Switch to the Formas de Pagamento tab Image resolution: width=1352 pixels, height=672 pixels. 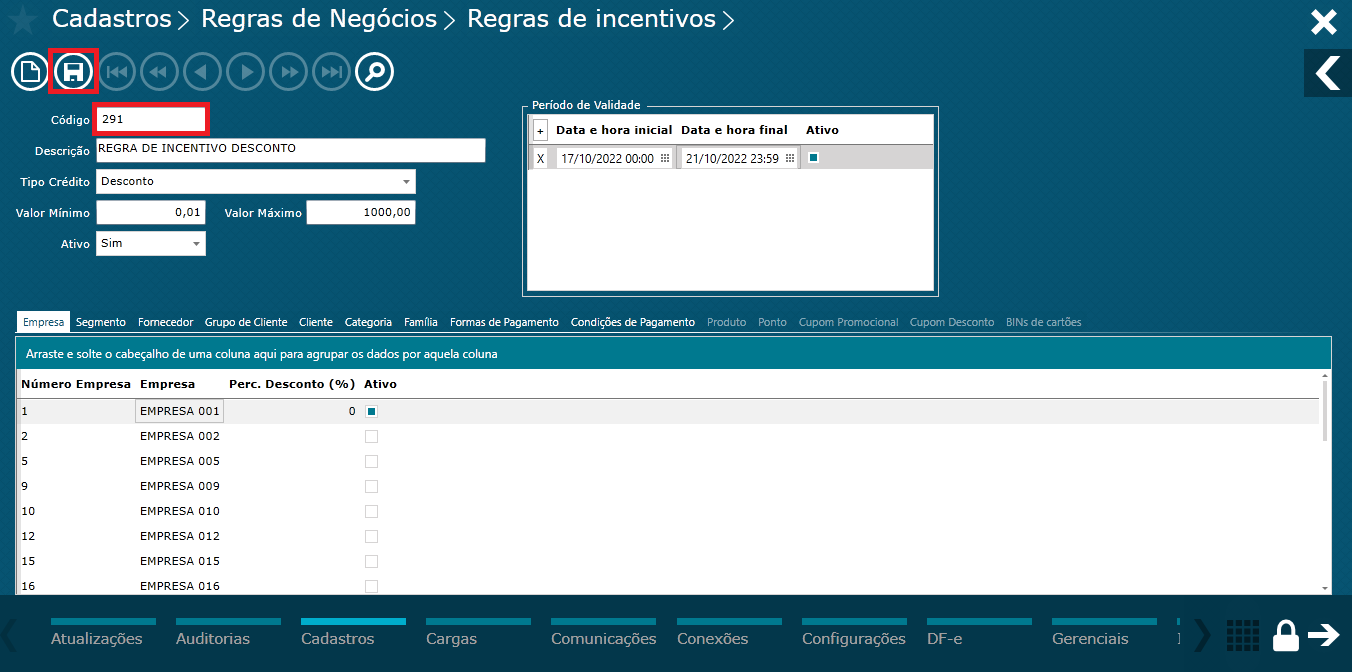[x=504, y=322]
